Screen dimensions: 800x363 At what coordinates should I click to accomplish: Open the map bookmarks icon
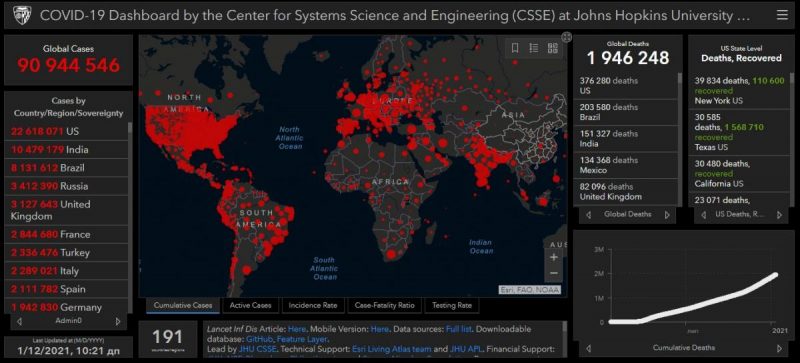[x=515, y=48]
